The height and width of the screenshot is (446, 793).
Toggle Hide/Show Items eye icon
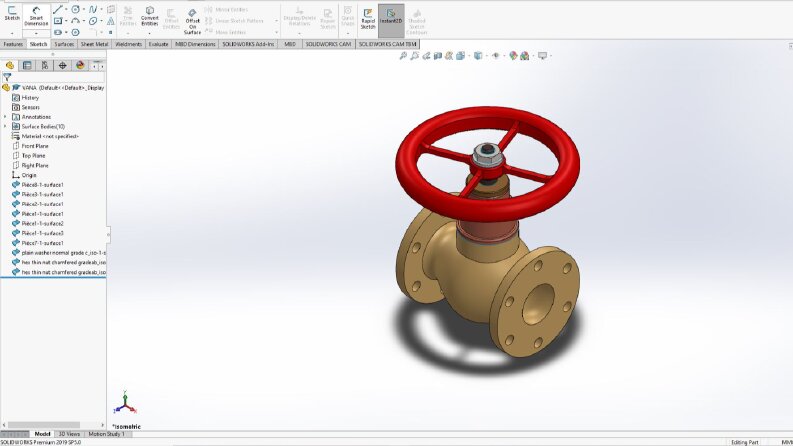tap(496, 56)
